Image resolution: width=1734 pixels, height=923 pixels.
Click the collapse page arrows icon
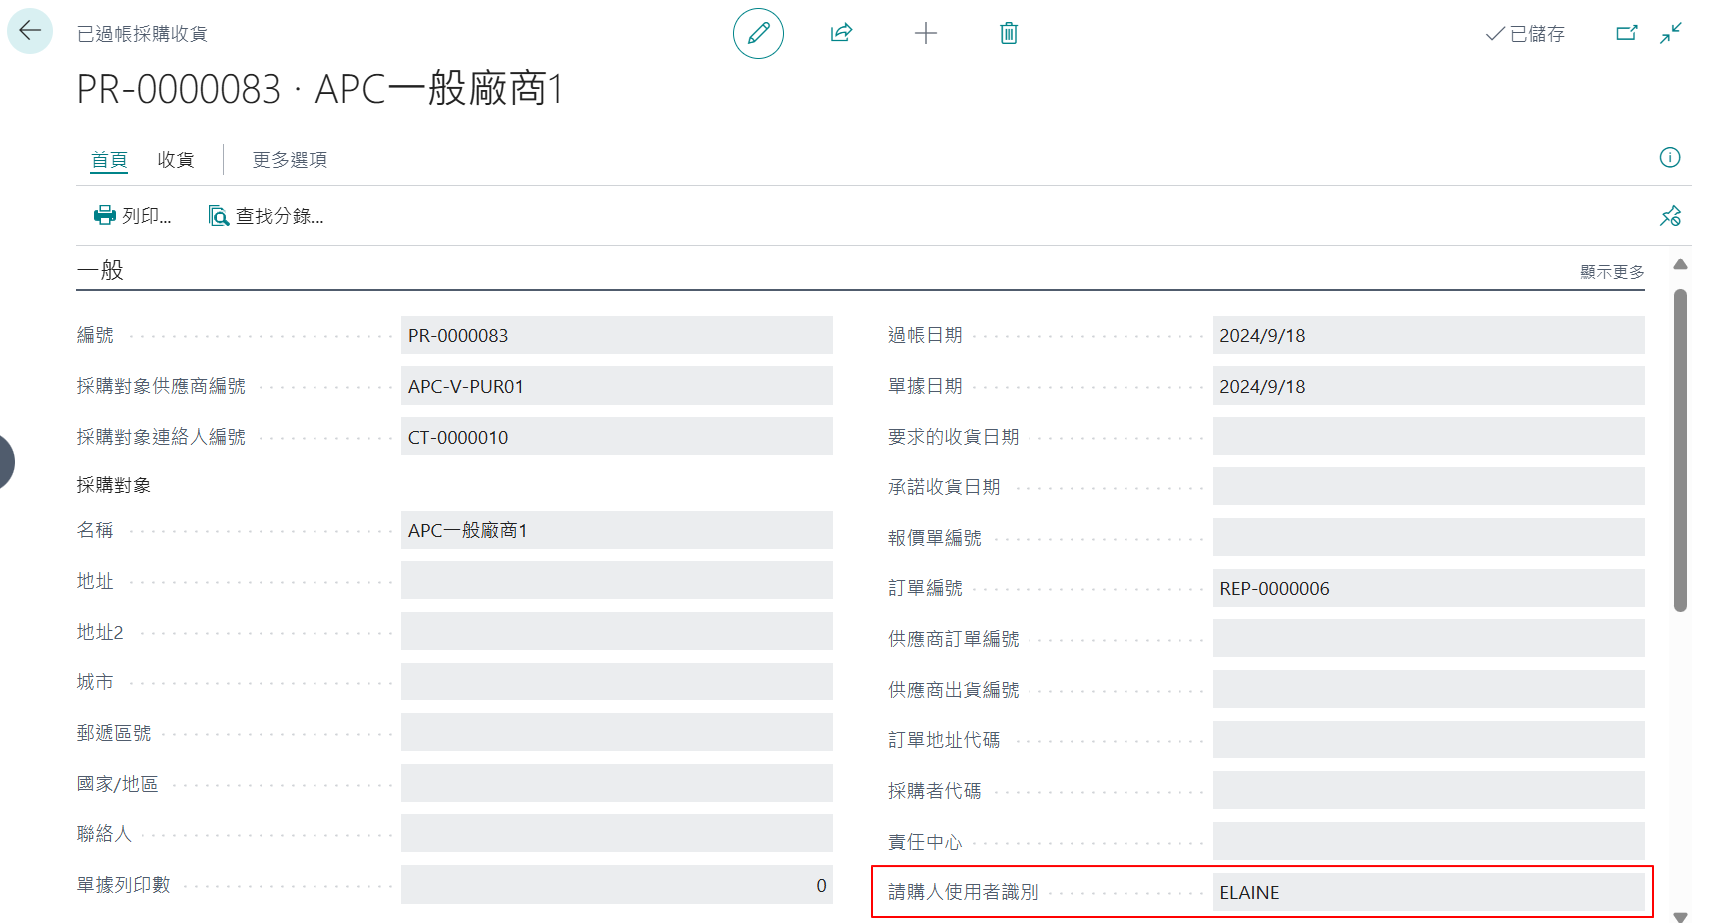click(x=1671, y=33)
